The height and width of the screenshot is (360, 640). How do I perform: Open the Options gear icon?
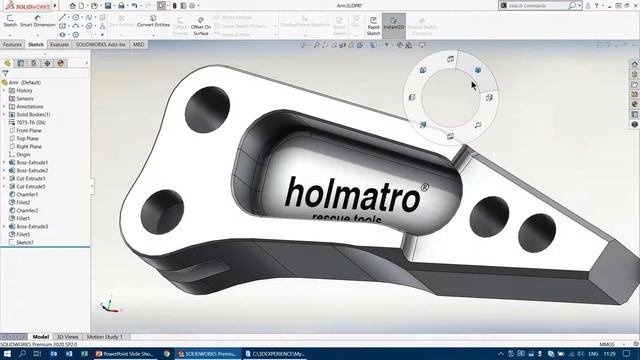[x=192, y=6]
